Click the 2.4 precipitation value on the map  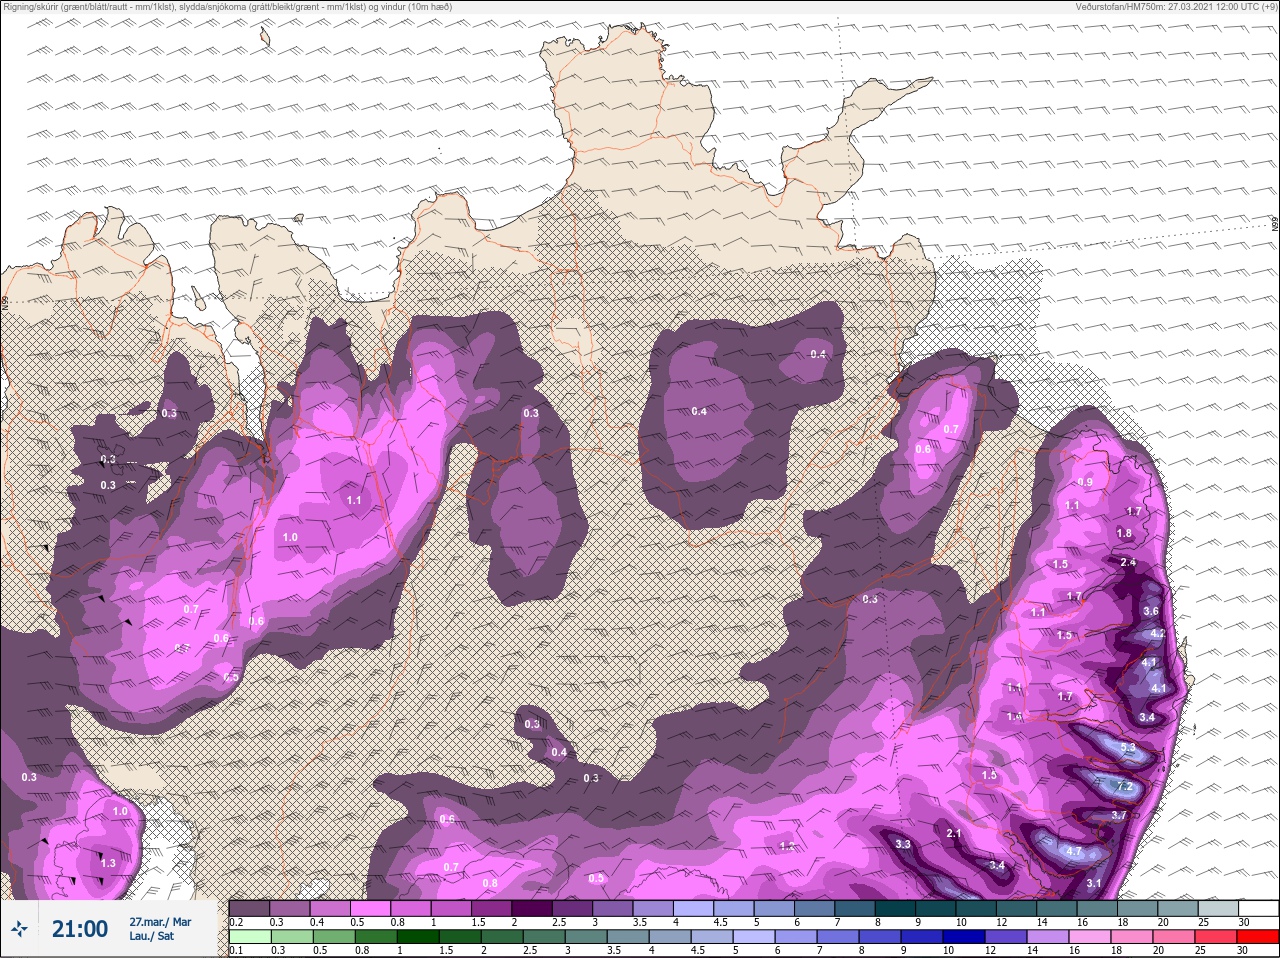click(1129, 563)
